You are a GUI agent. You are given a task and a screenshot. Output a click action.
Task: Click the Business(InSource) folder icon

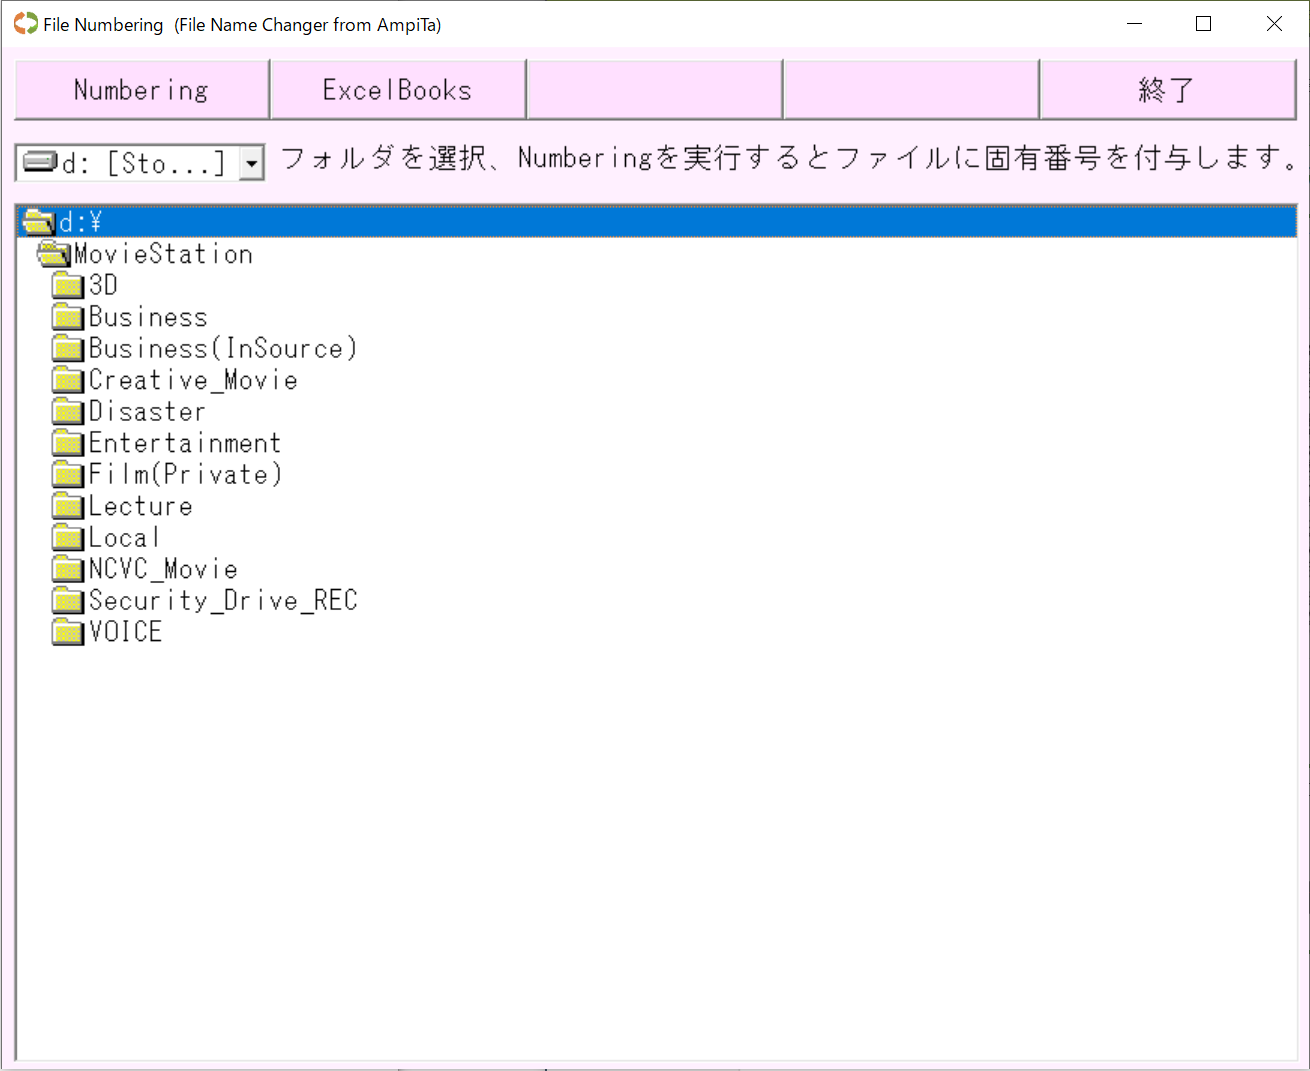click(68, 348)
